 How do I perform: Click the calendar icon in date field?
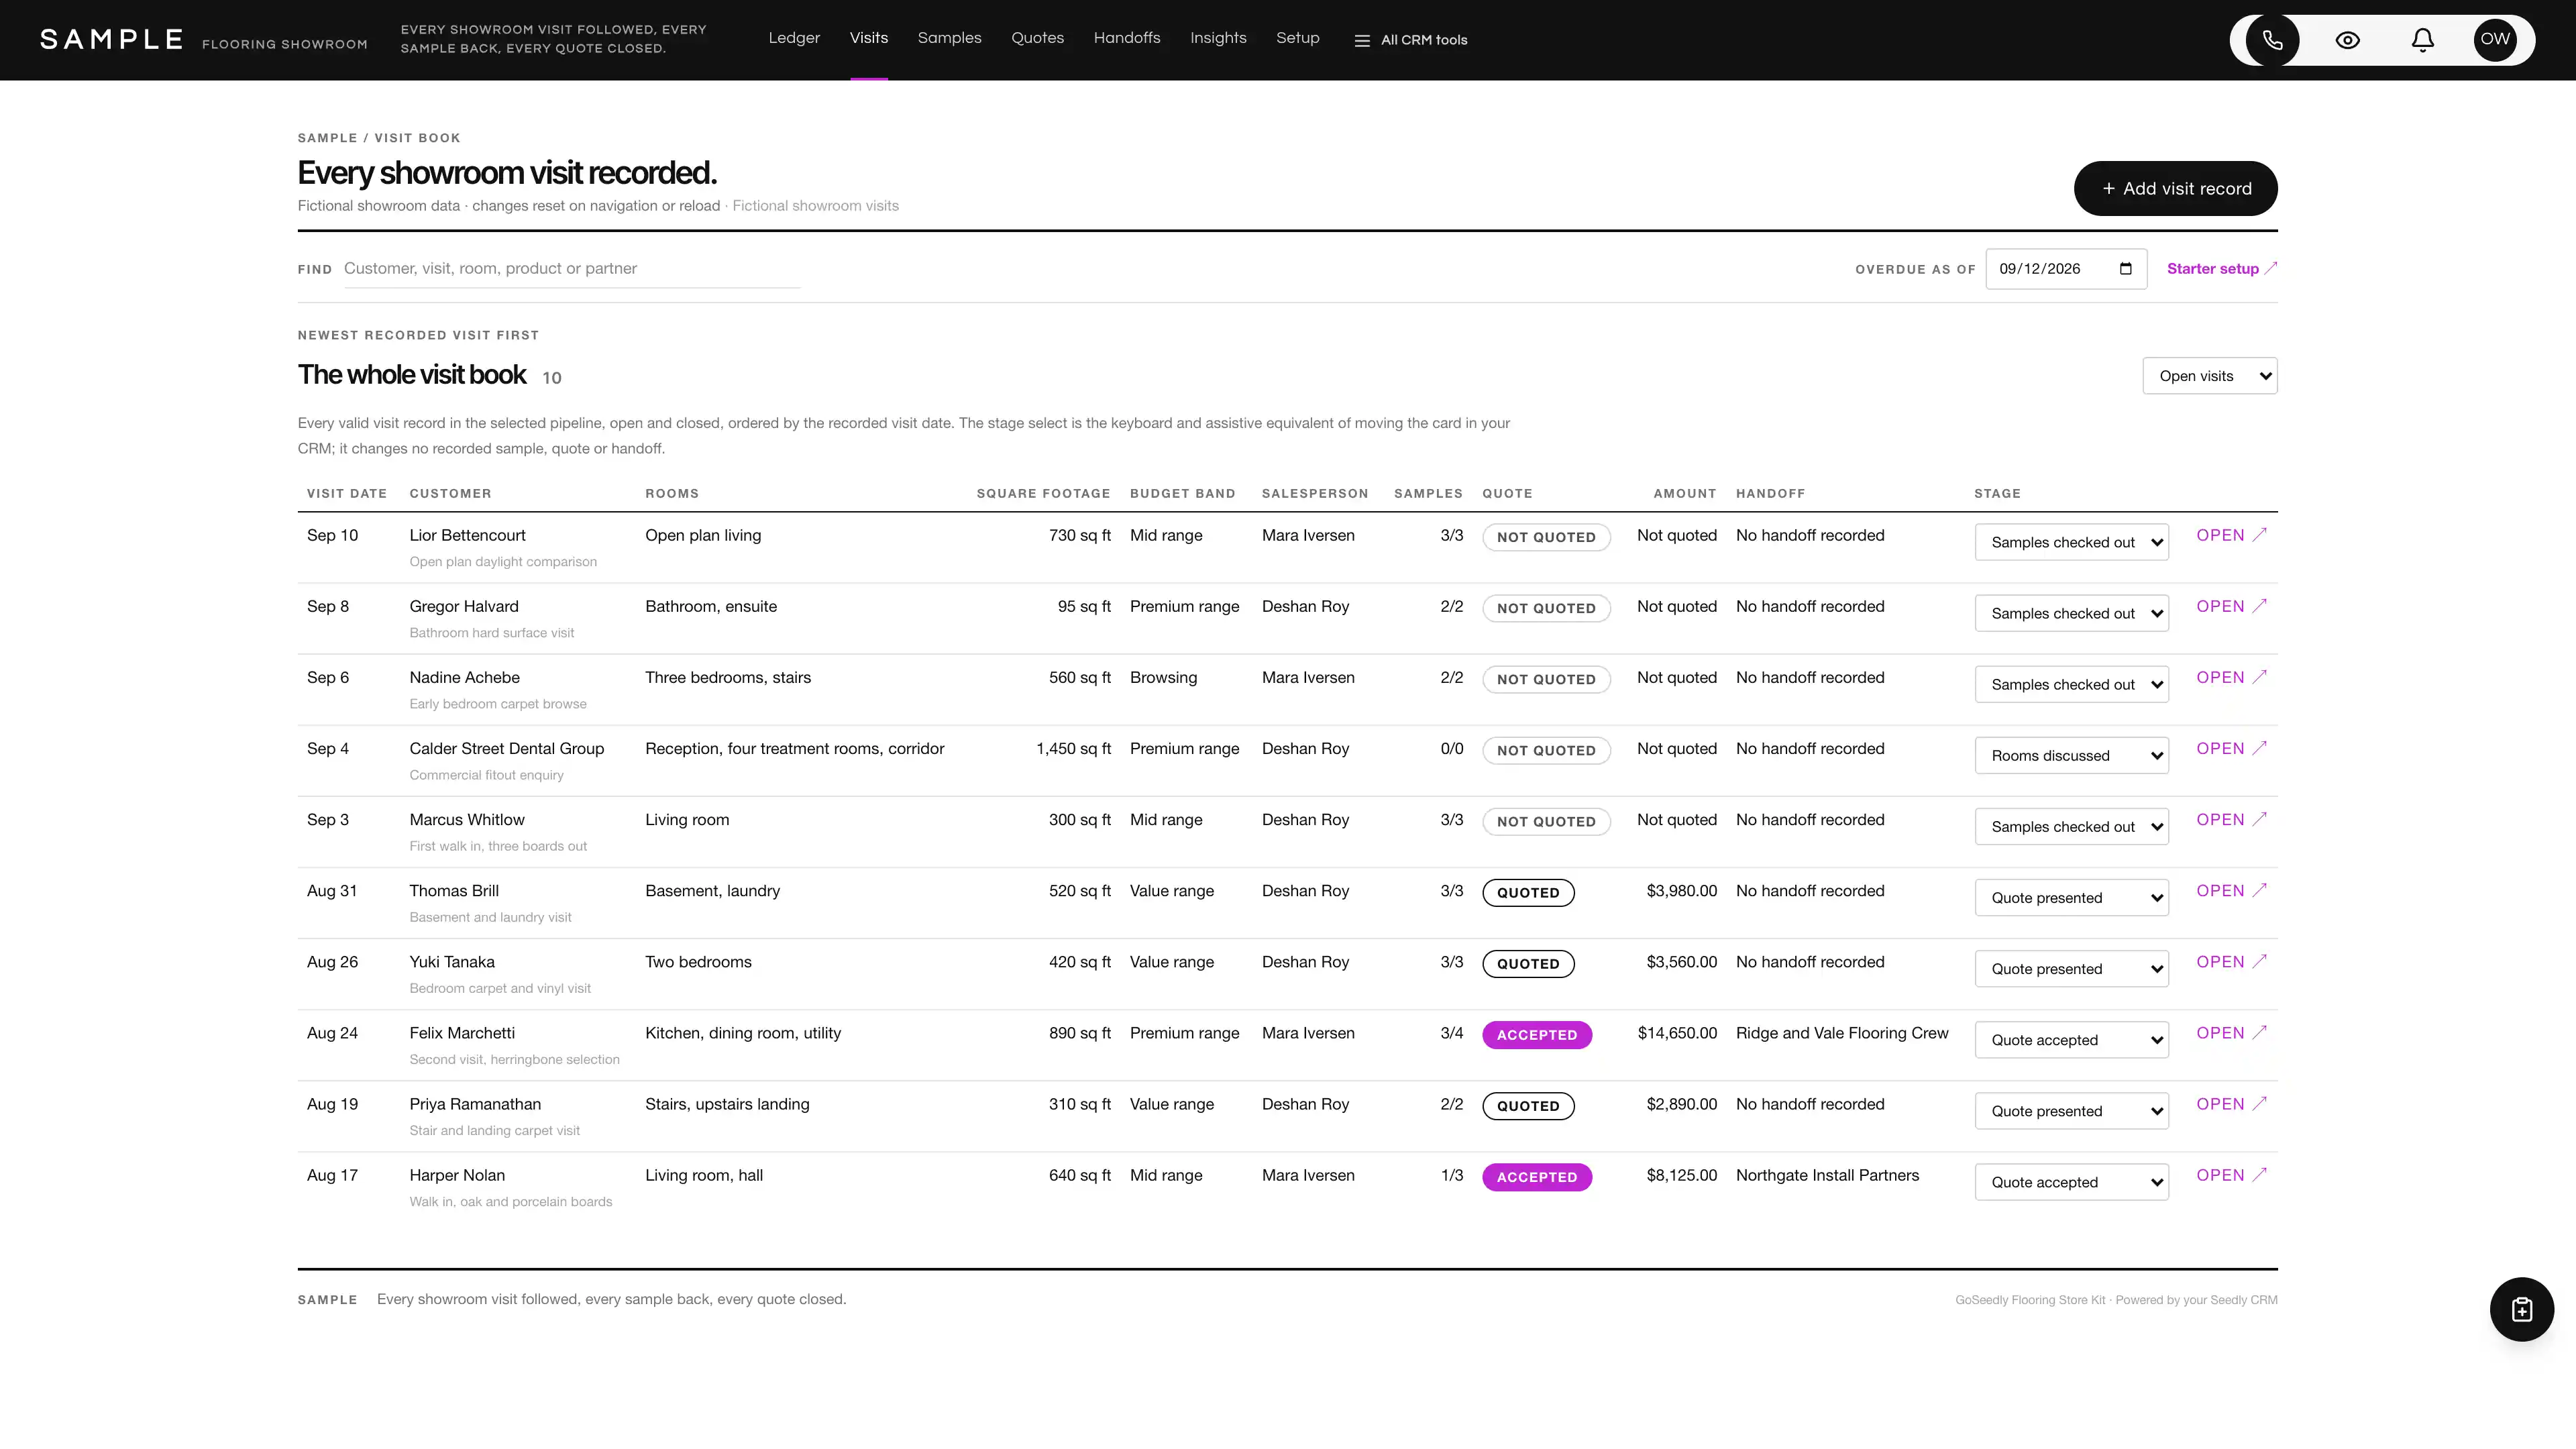[x=2126, y=269]
